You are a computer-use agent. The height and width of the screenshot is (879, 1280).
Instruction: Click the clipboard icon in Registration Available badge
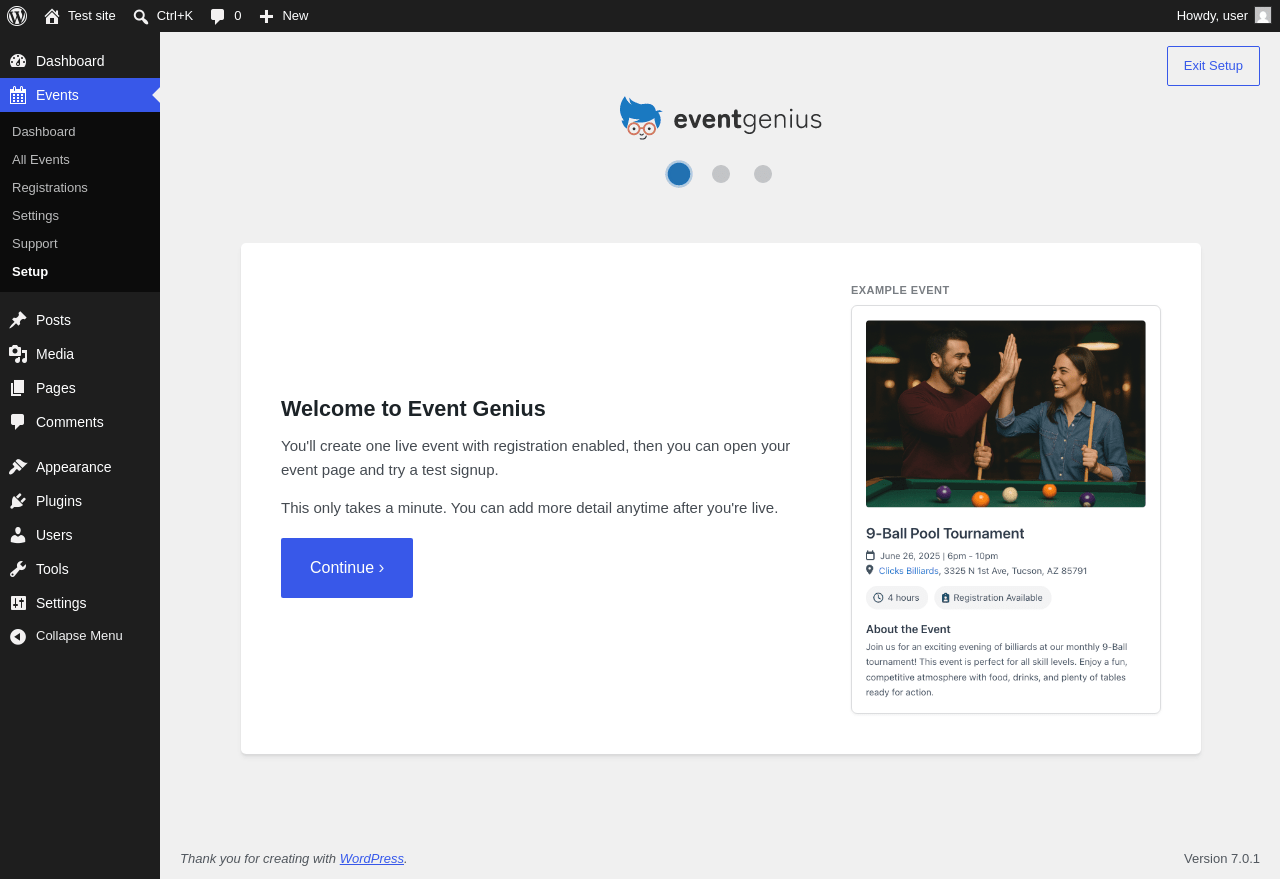coord(946,598)
